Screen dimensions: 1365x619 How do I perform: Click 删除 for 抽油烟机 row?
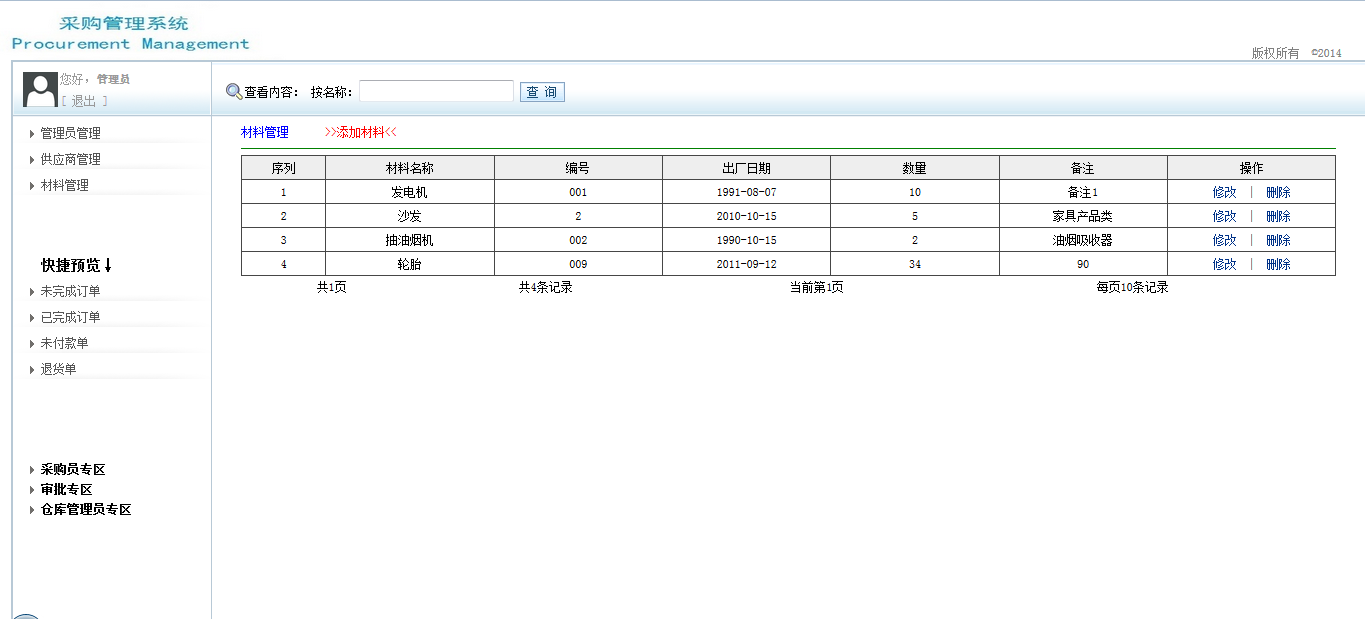pos(1278,240)
